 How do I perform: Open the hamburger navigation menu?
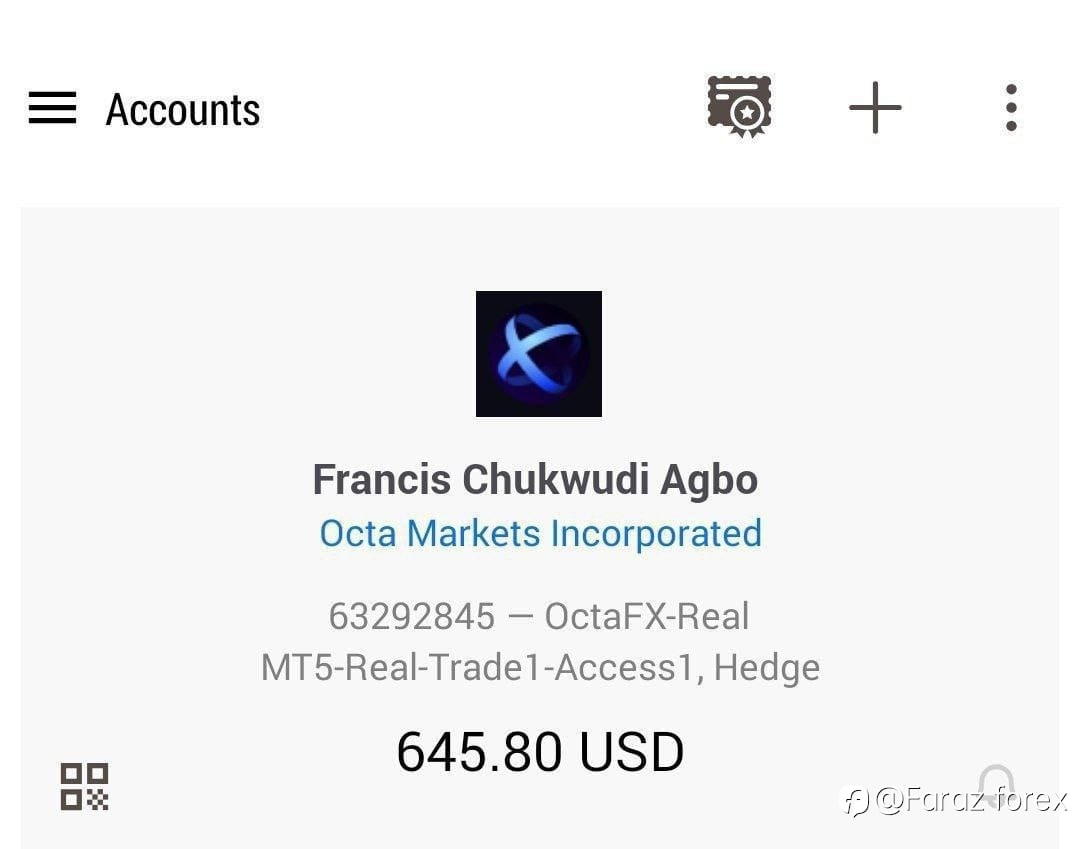52,108
